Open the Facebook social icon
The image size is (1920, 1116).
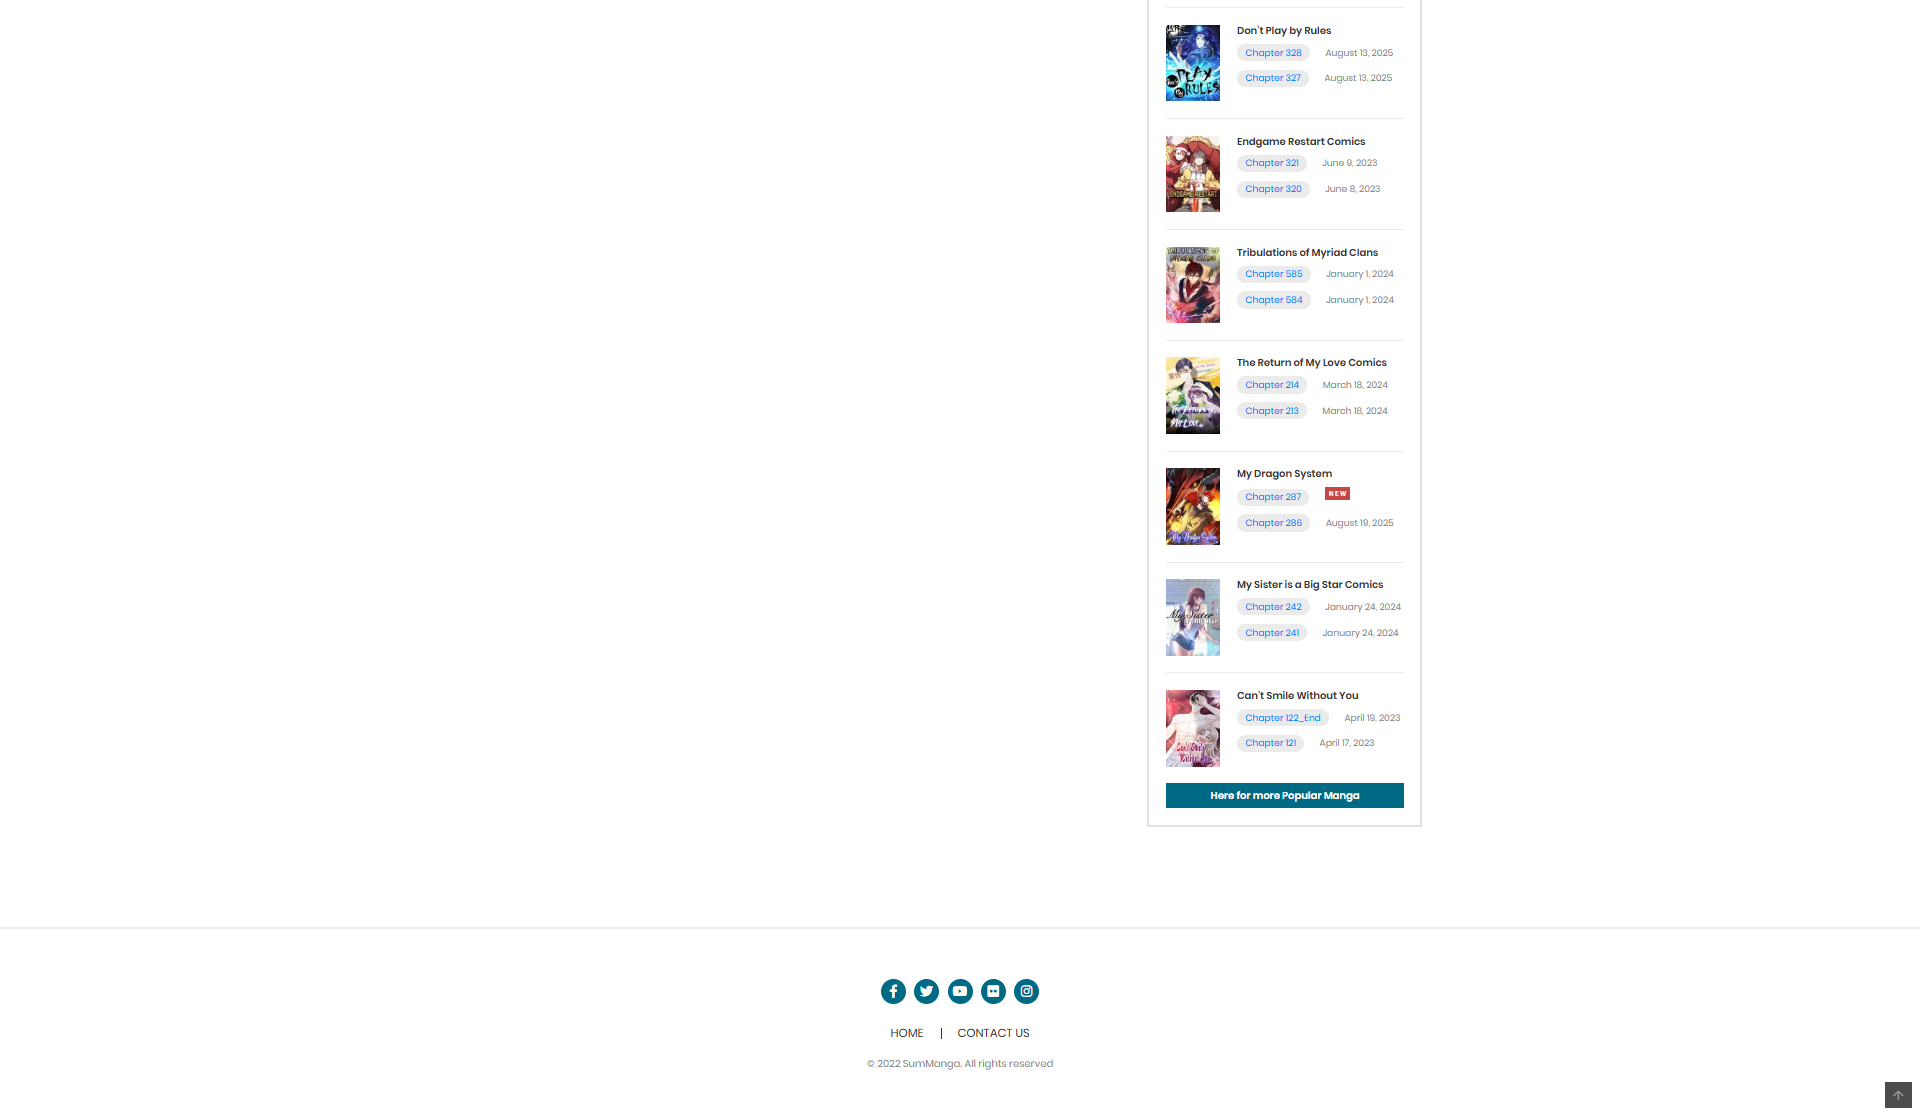click(893, 991)
